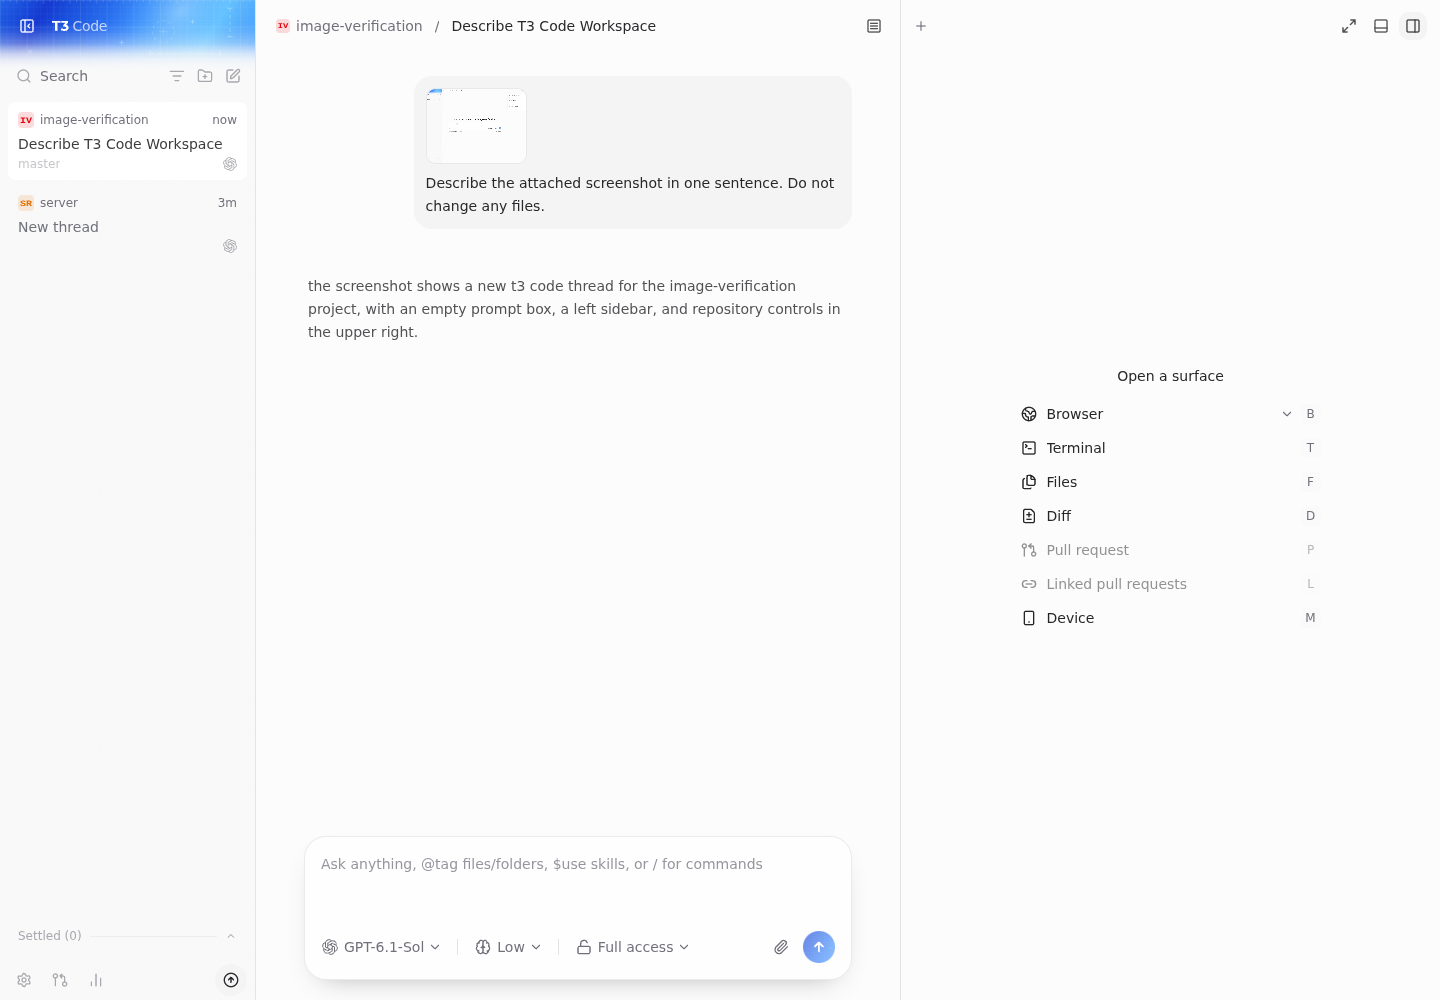Click the bar chart usage icon
This screenshot has width=1440, height=1000.
click(x=96, y=980)
